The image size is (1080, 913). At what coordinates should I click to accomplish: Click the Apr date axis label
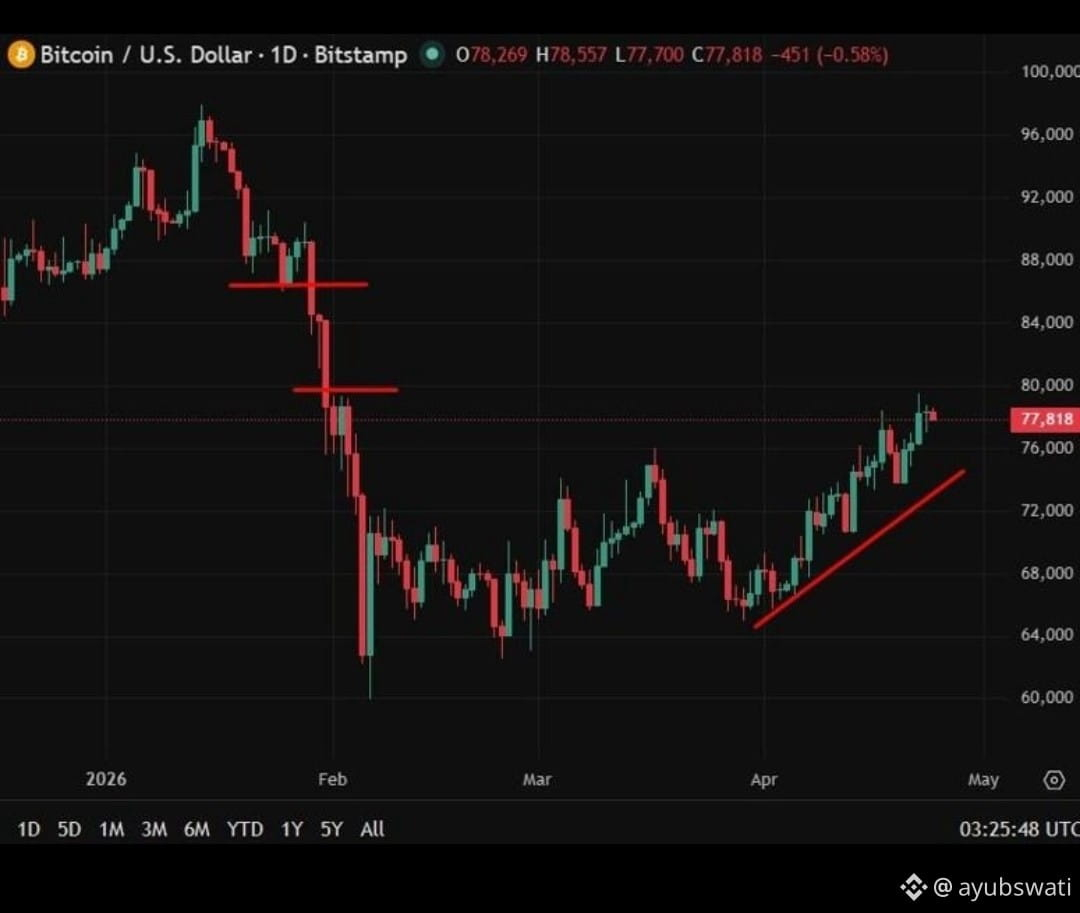point(764,779)
